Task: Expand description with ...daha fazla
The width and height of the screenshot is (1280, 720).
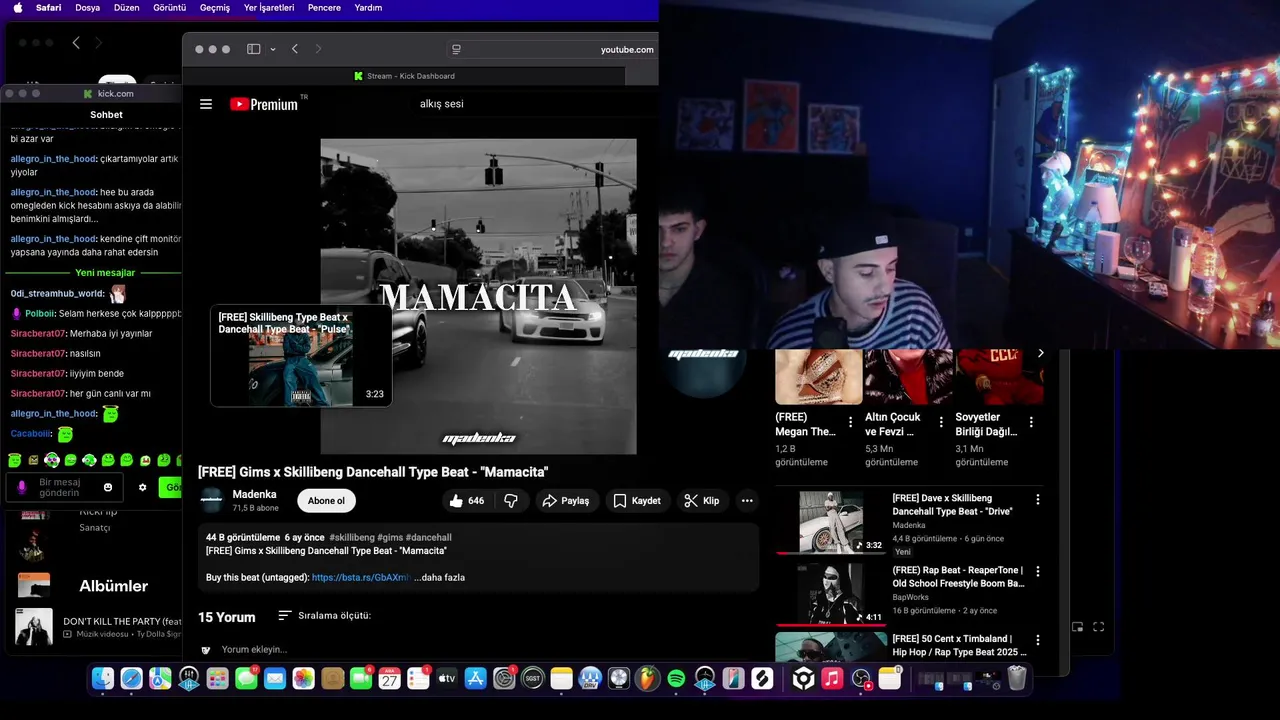Action: (x=439, y=577)
